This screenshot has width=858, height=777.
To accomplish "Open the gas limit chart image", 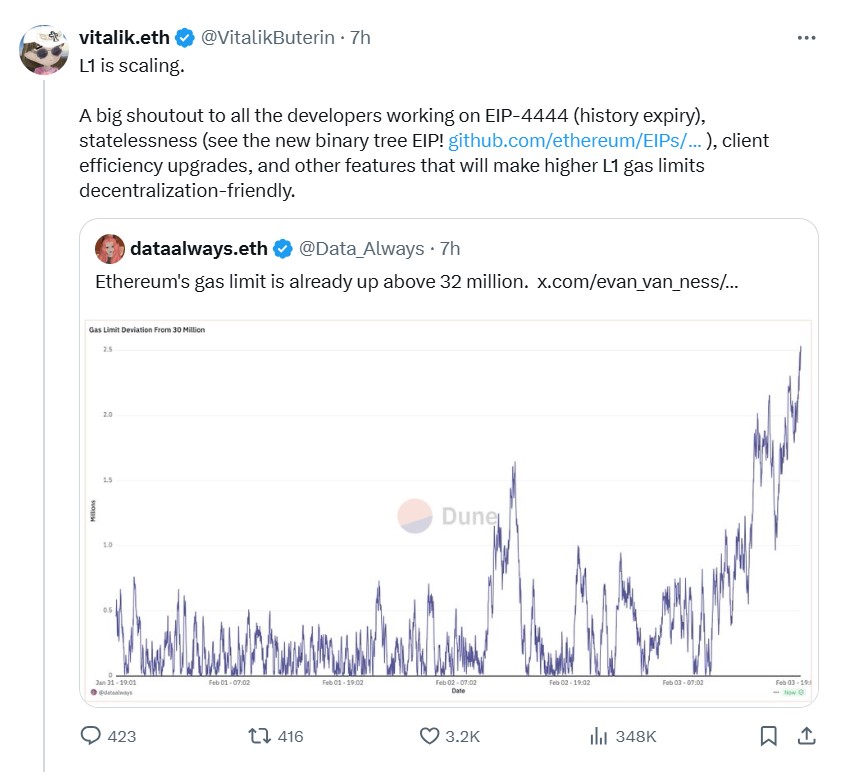I will click(448, 510).
